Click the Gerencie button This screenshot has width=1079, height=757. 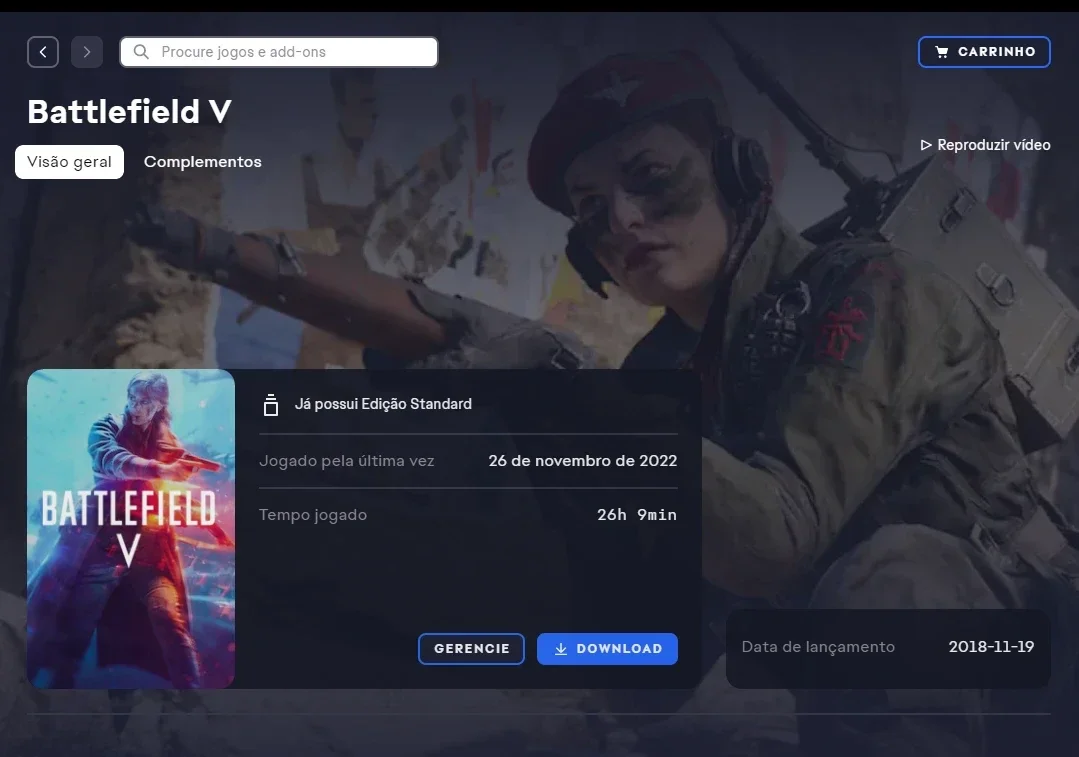(471, 649)
